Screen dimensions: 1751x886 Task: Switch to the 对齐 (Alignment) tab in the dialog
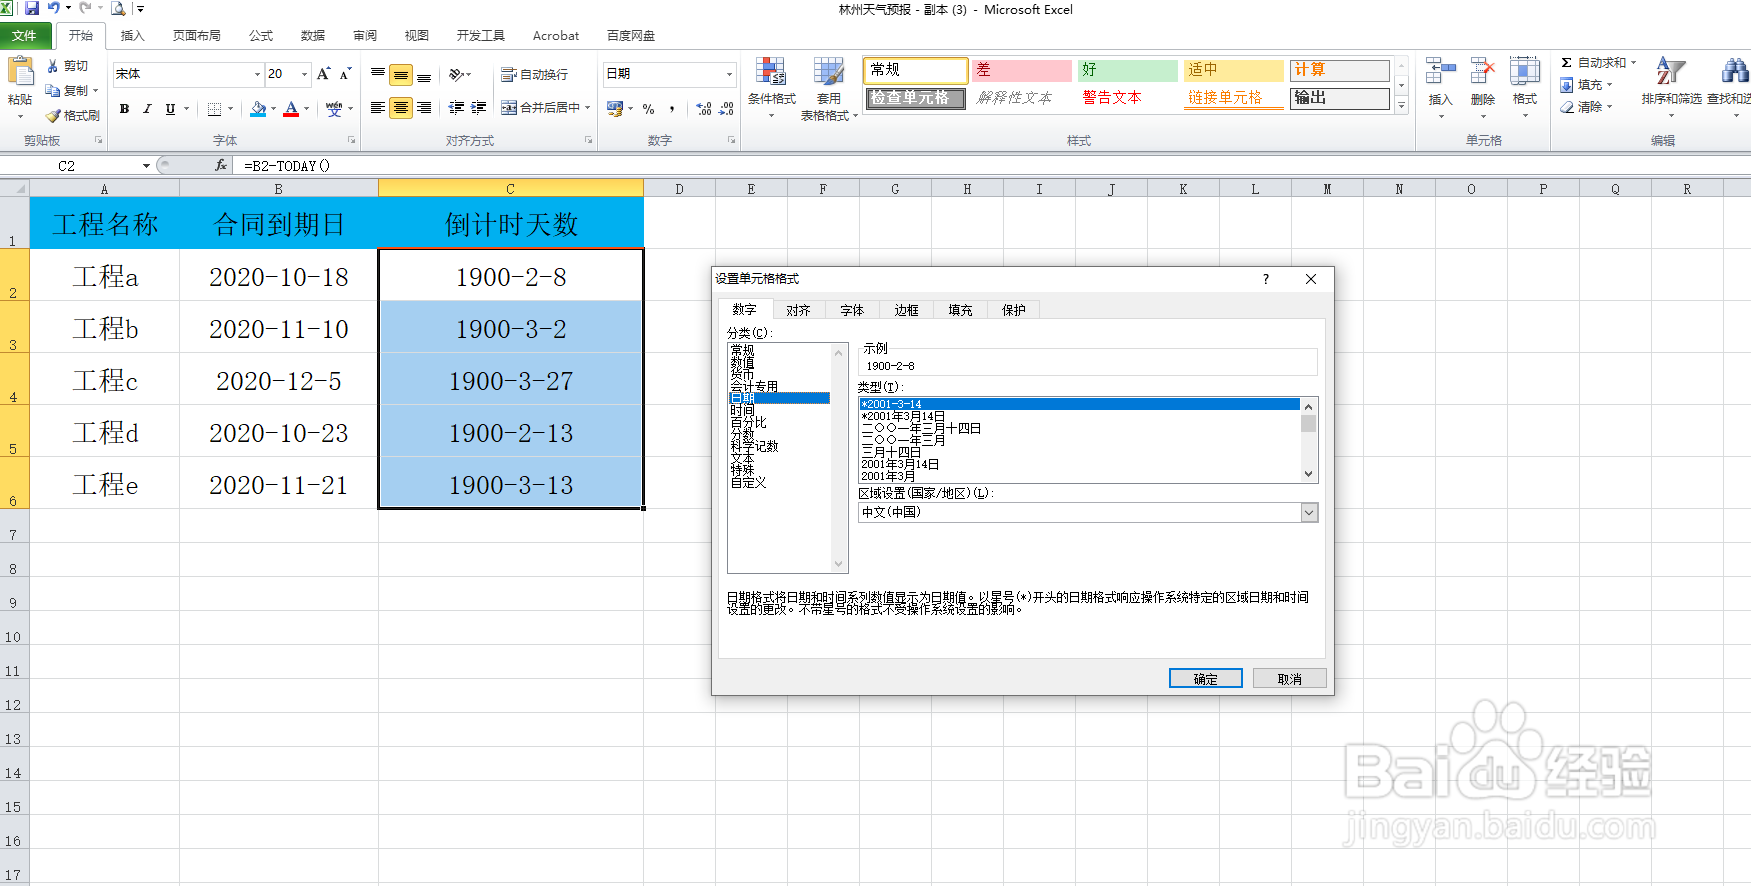point(798,310)
